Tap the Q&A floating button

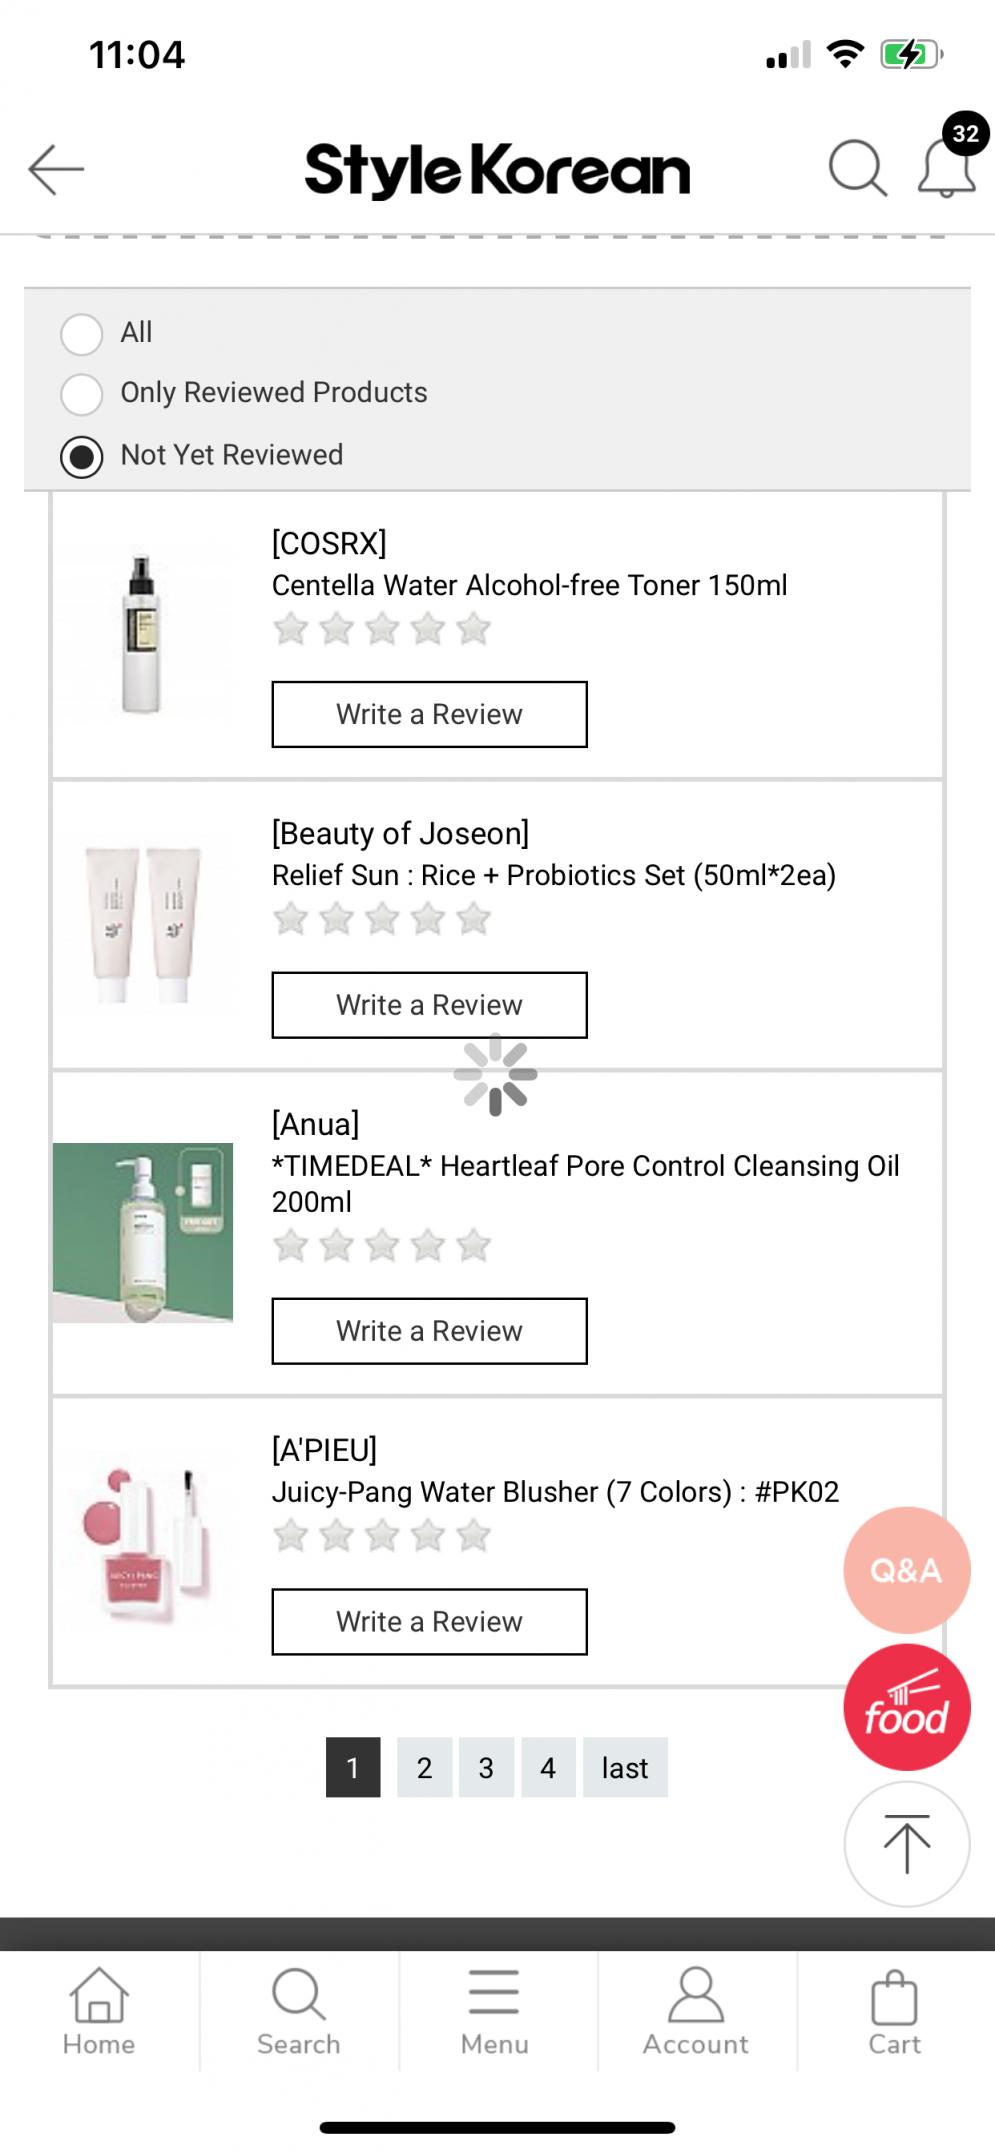(906, 1570)
